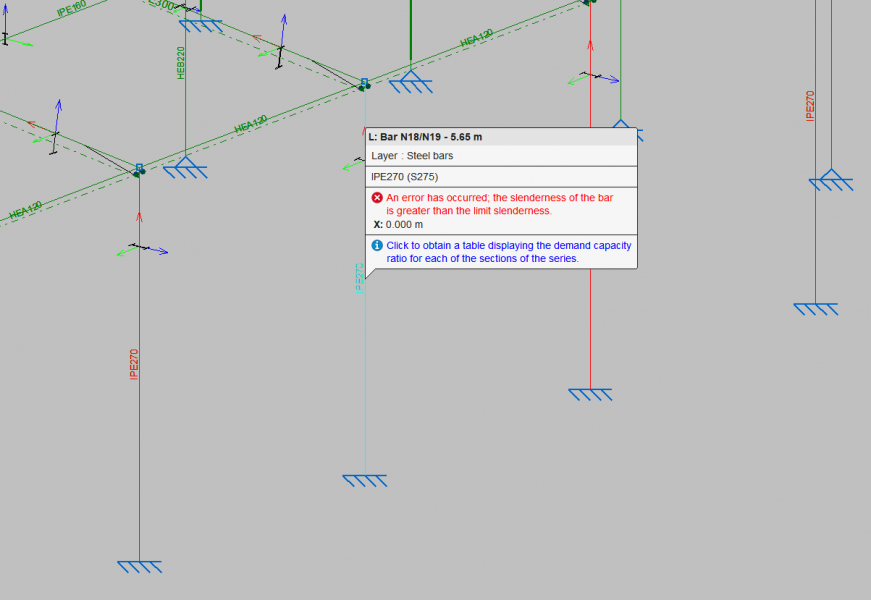The image size is (871, 600).
Task: Click the red error icon in tooltip
Action: [x=377, y=198]
